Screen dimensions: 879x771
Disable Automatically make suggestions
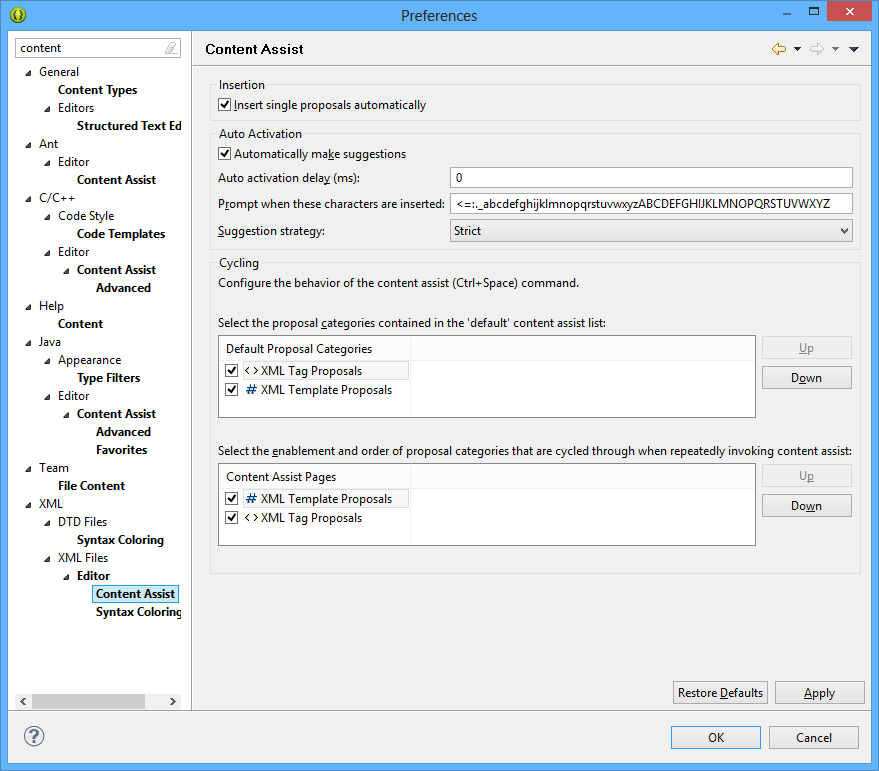click(224, 154)
